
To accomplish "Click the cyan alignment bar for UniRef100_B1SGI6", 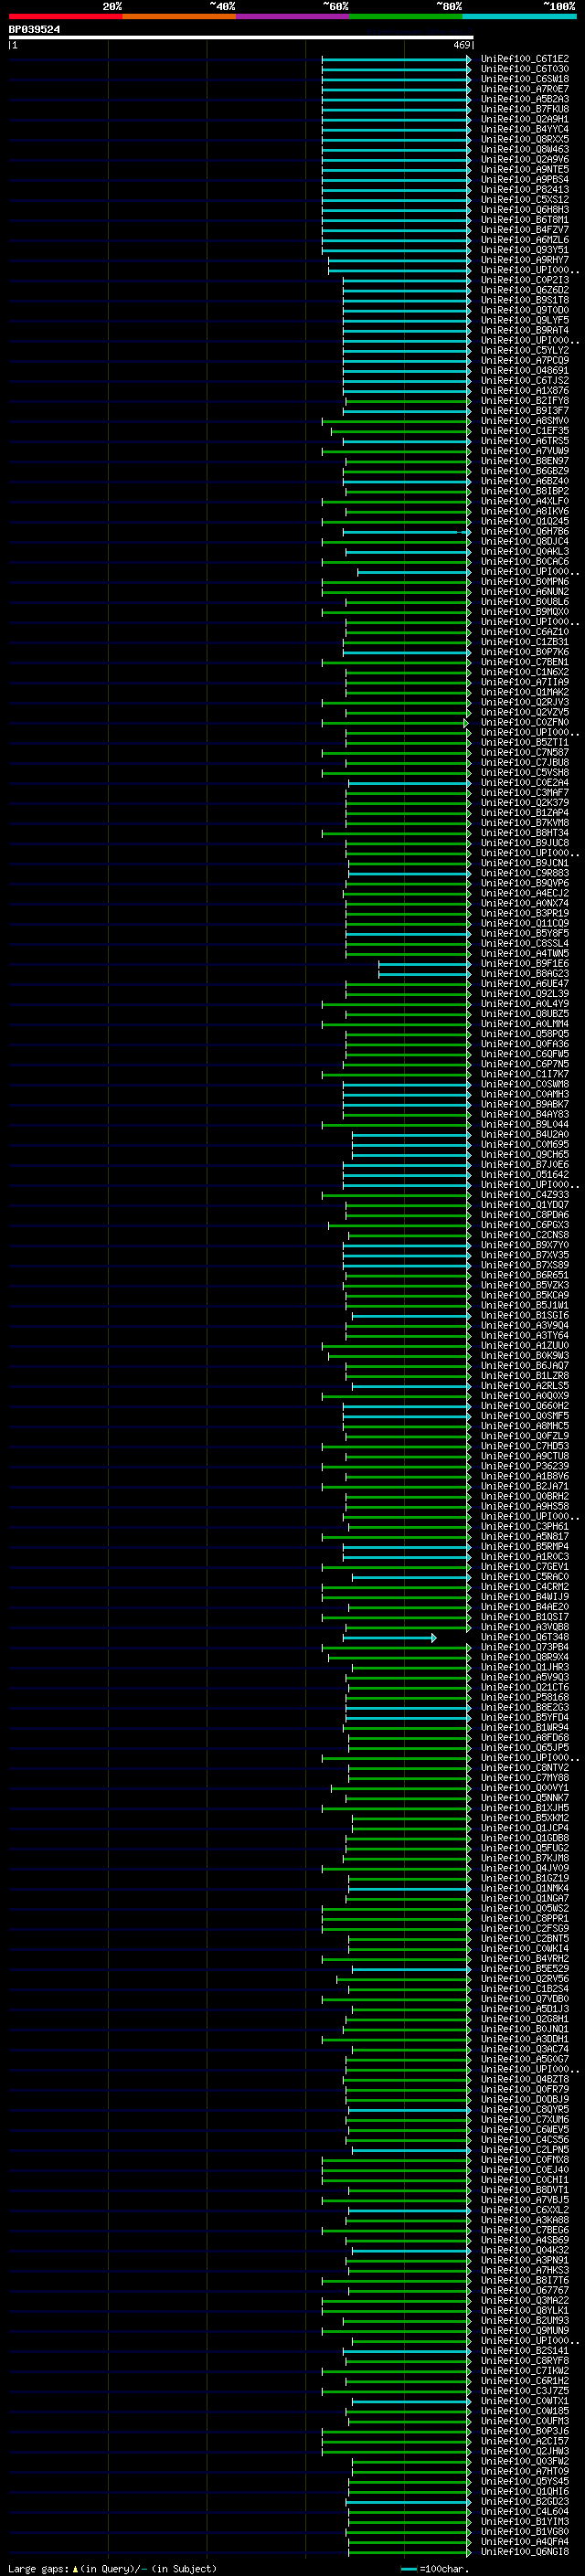I will [x=411, y=1316].
